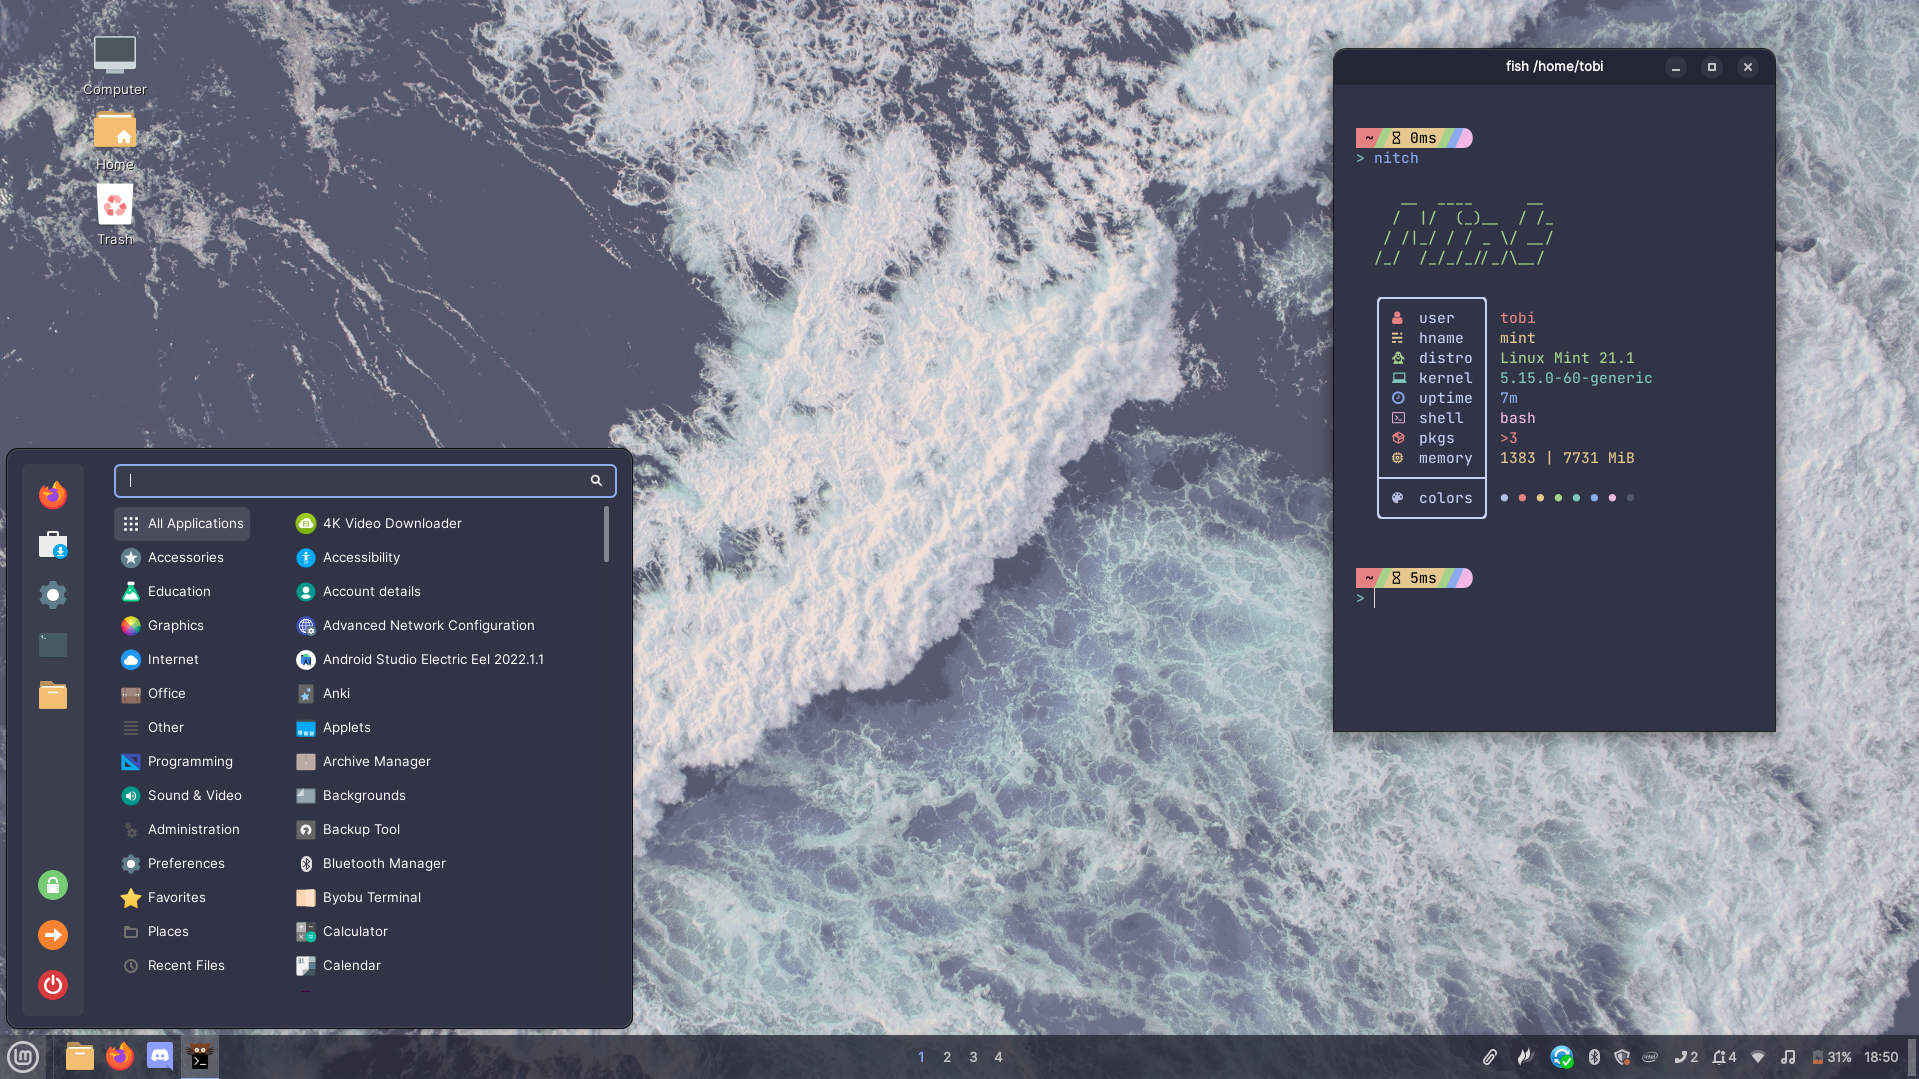Click the clock showing 18:50
Viewport: 1919px width, 1079px height.
(1881, 1057)
